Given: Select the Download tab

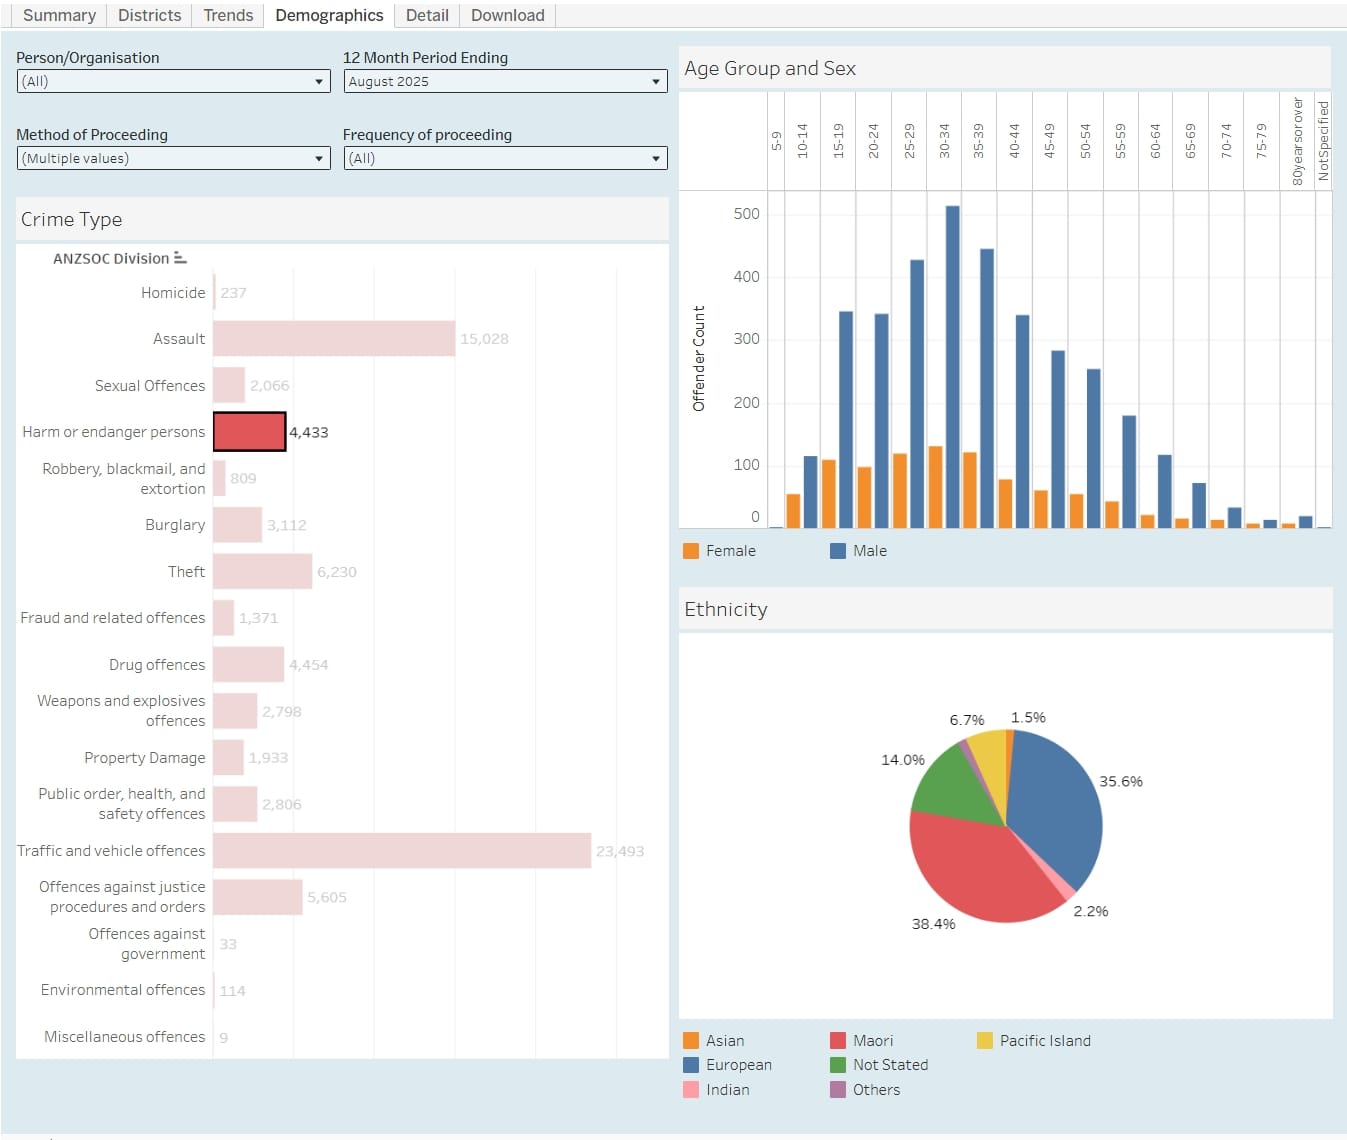Looking at the screenshot, I should (507, 15).
